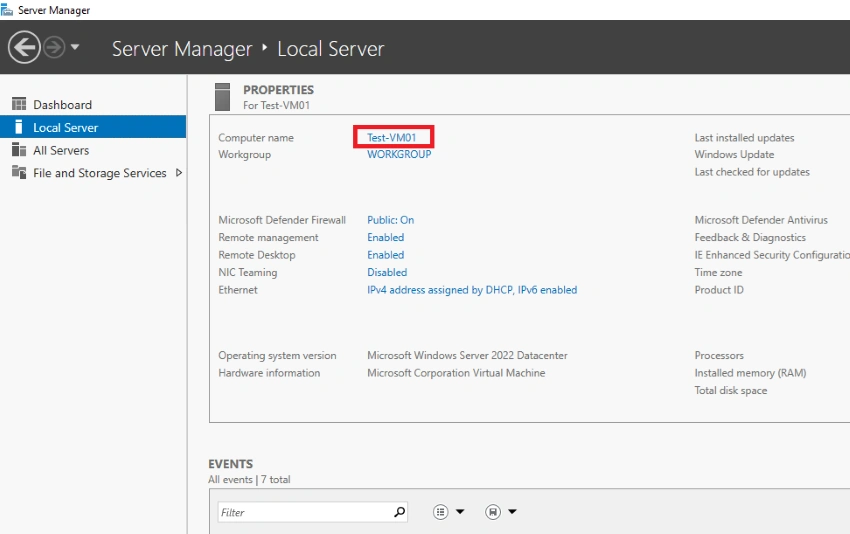The width and height of the screenshot is (850, 534).
Task: Click All events 7 total text
Action: tap(249, 479)
